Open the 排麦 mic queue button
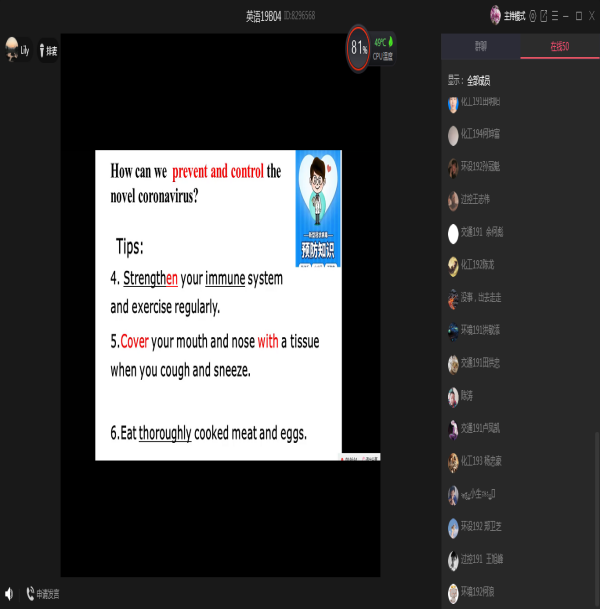600x609 pixels. point(47,49)
